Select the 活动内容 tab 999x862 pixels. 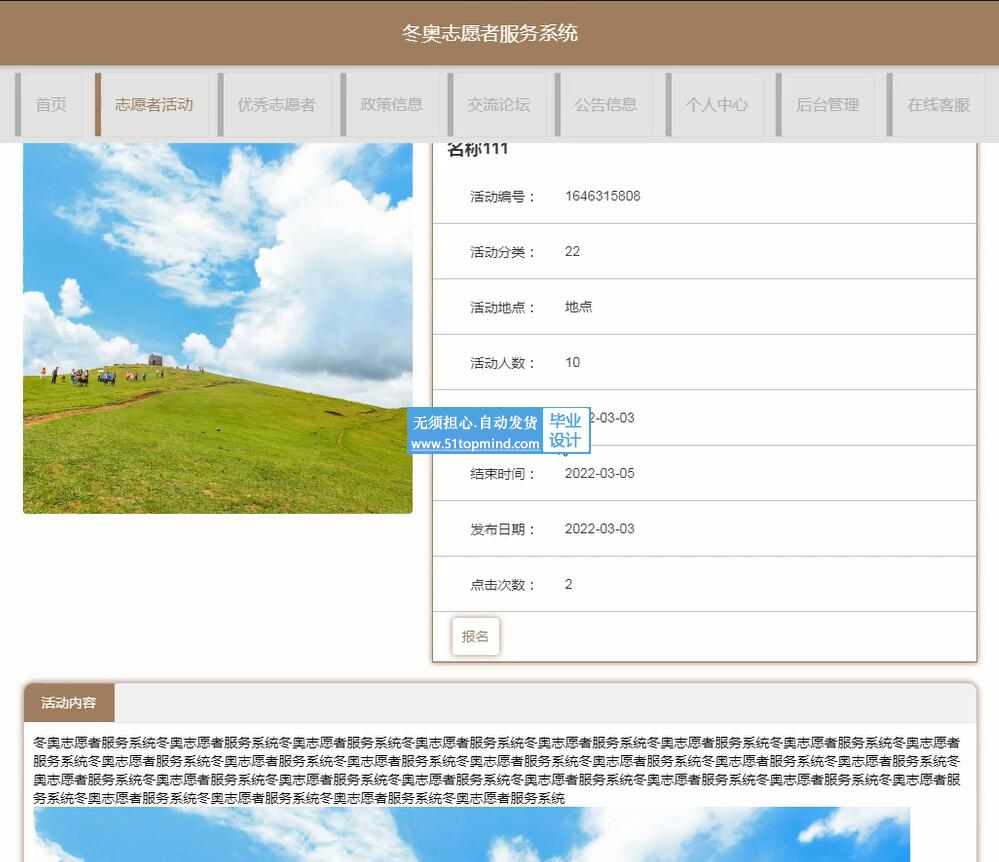click(x=69, y=703)
